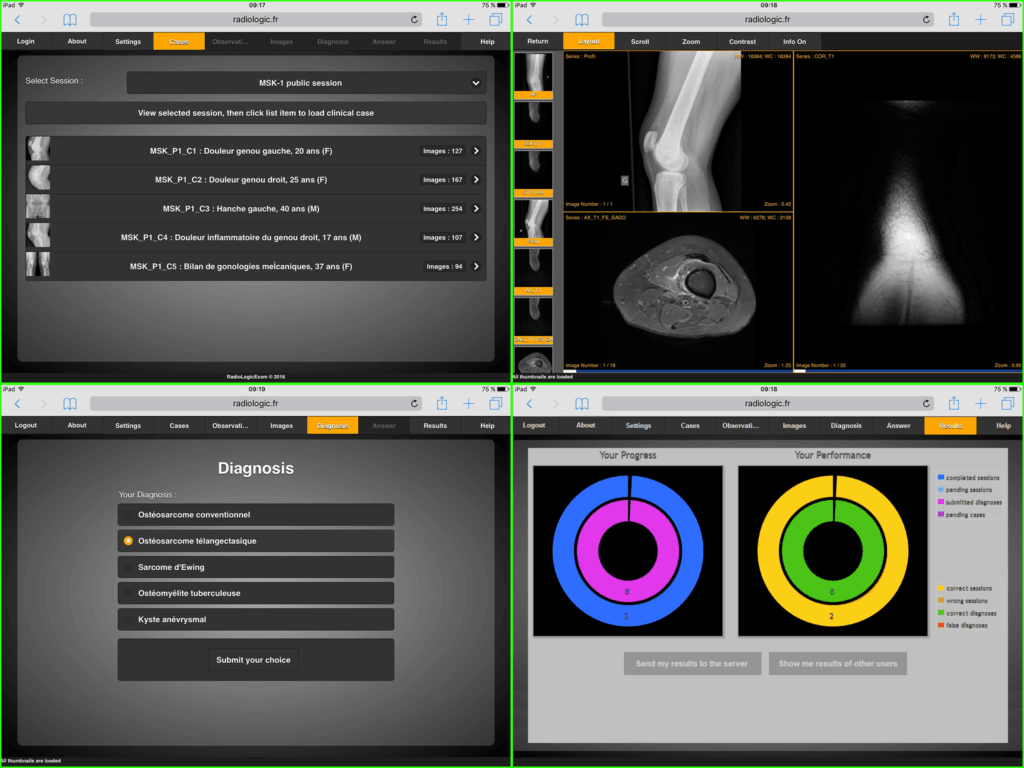Click the green correct diagnoses legend swatch
This screenshot has height=768, width=1024.
point(940,612)
